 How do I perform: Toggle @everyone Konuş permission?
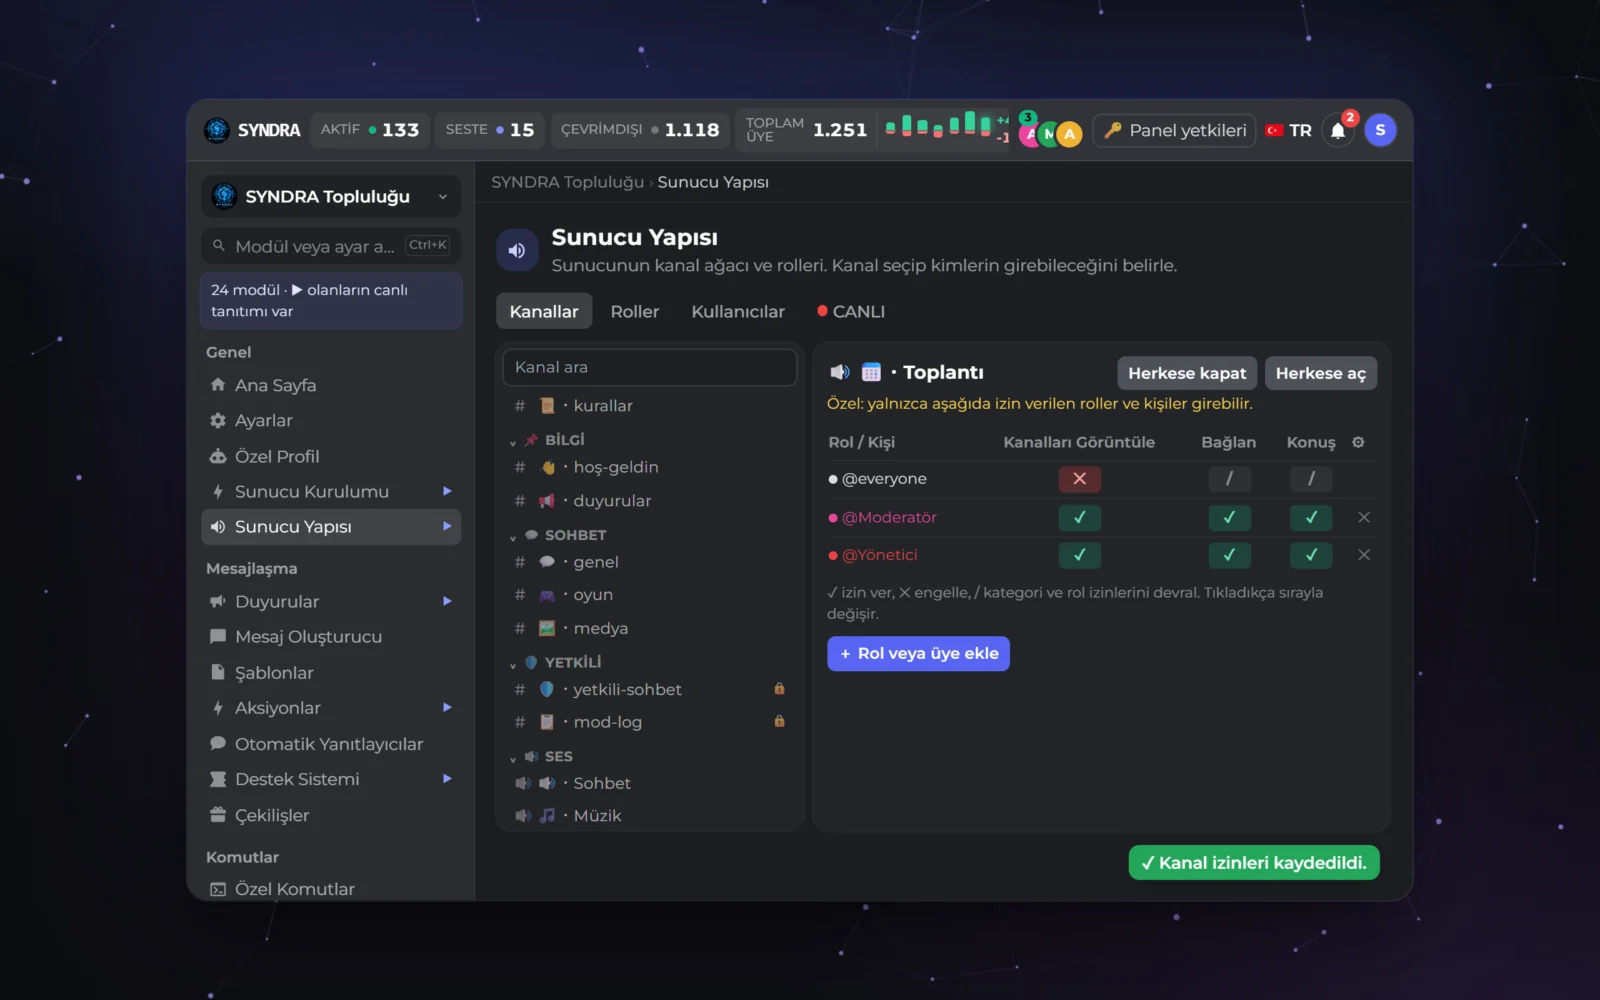(1311, 479)
